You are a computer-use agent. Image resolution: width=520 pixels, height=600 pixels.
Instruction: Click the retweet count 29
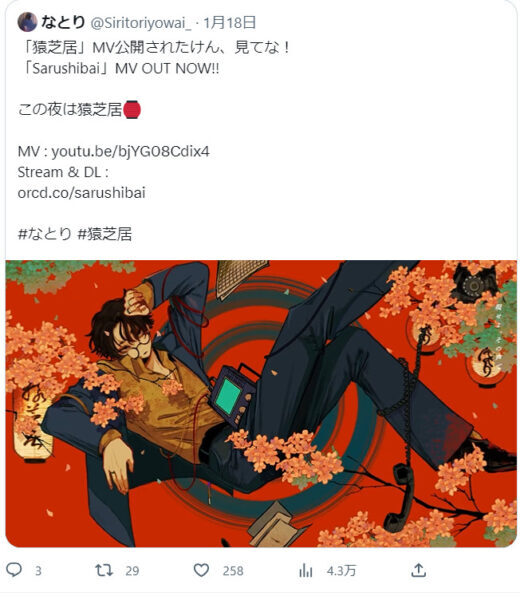132,571
